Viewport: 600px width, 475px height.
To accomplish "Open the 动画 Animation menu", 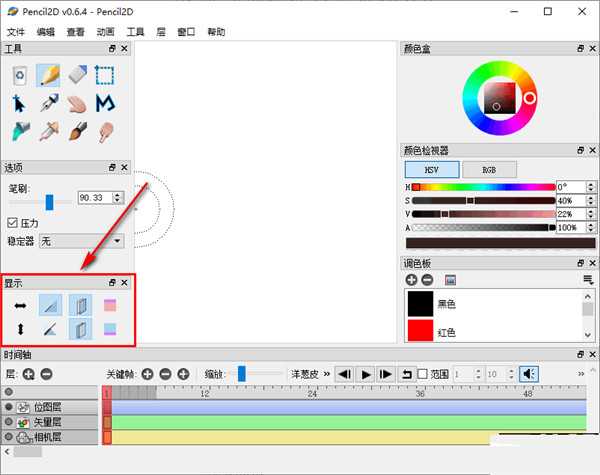I will (x=105, y=32).
